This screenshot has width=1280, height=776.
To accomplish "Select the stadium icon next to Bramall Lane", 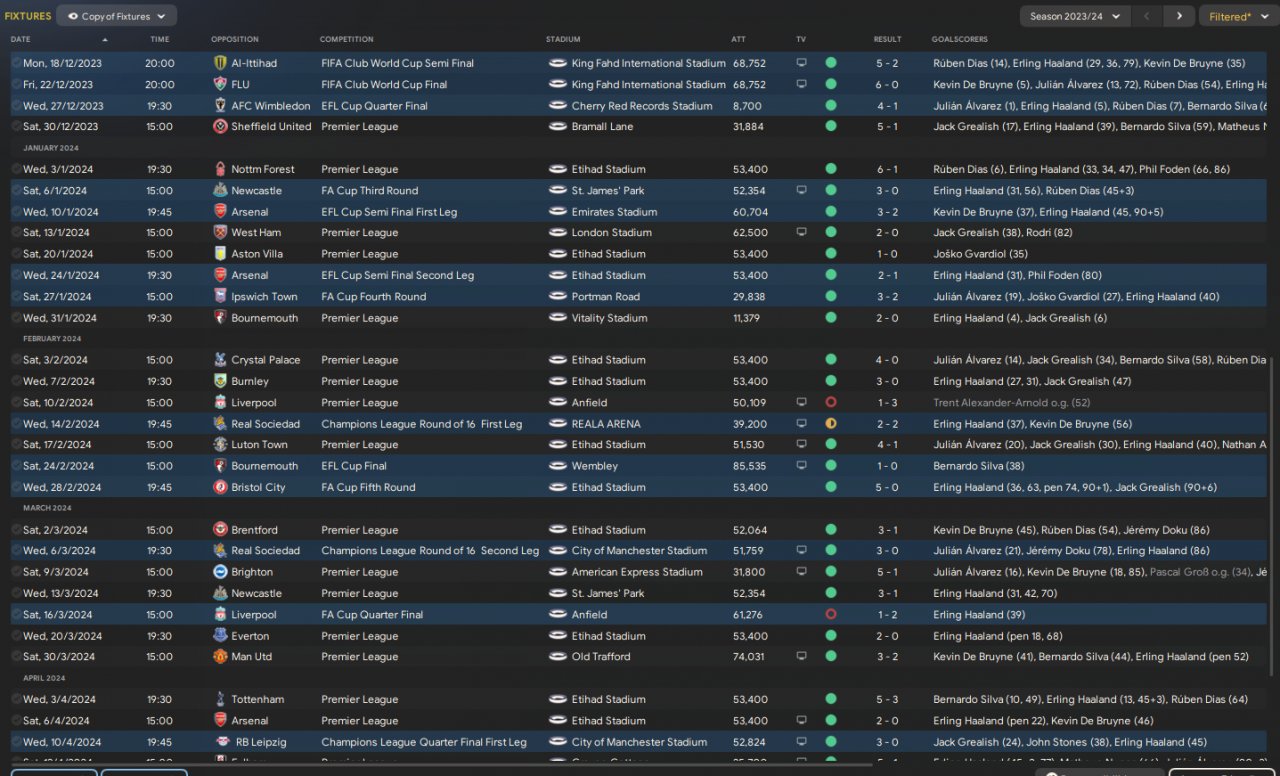I will click(557, 127).
